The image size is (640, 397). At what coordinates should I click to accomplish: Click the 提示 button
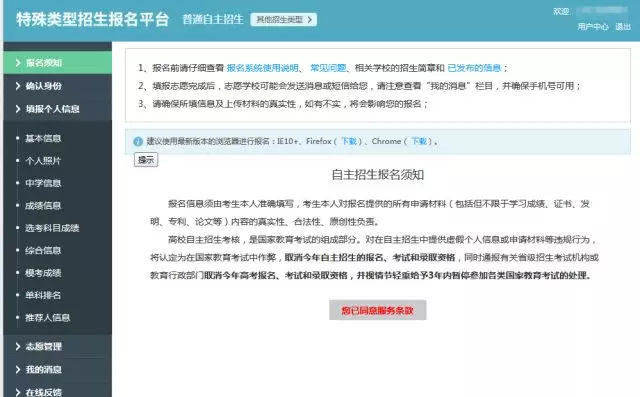click(x=146, y=160)
